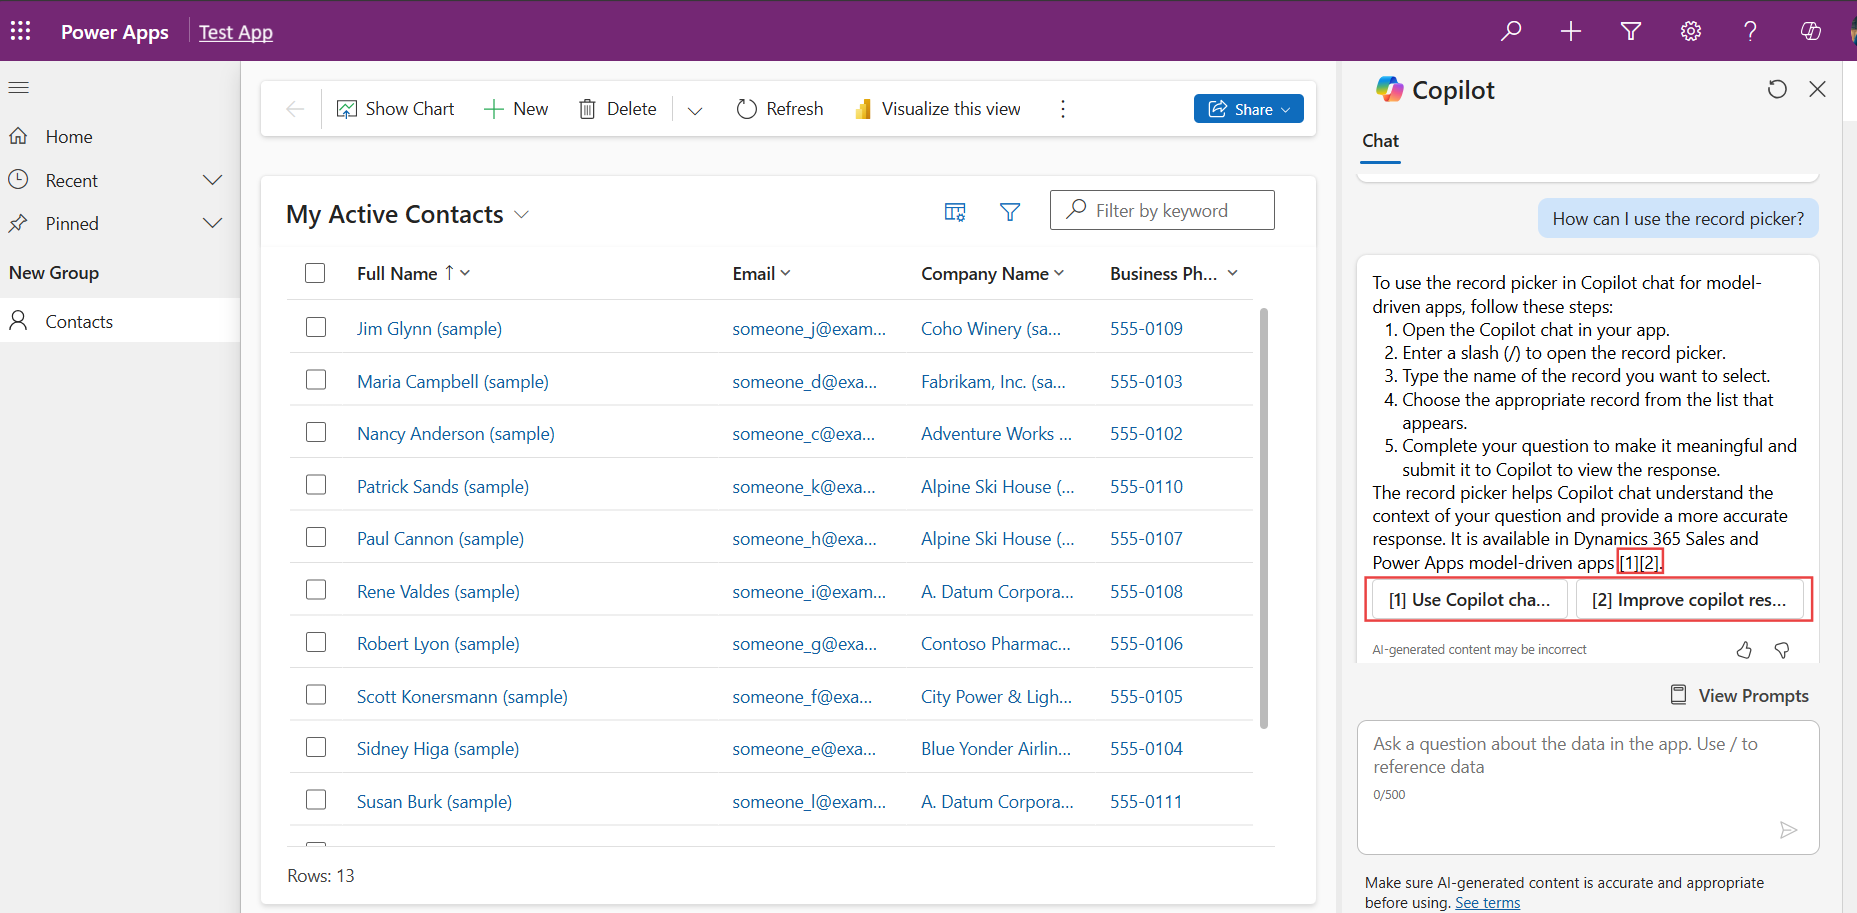The width and height of the screenshot is (1857, 913).
Task: Give thumbs up to Copilot response
Action: pos(1744,650)
